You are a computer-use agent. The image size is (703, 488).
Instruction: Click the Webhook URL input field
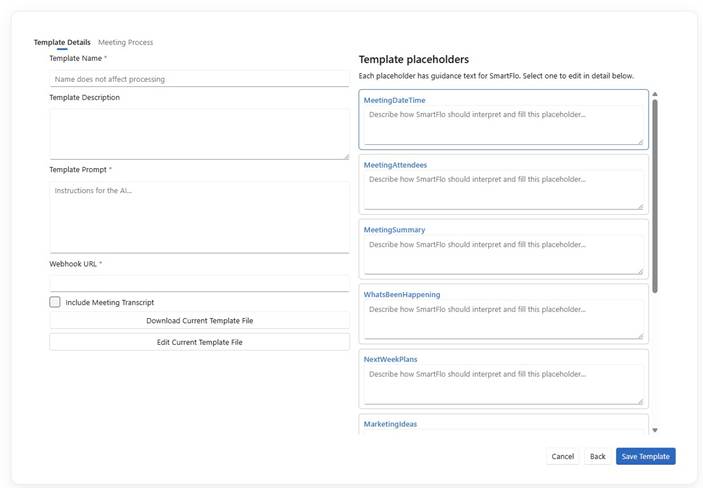coord(199,283)
